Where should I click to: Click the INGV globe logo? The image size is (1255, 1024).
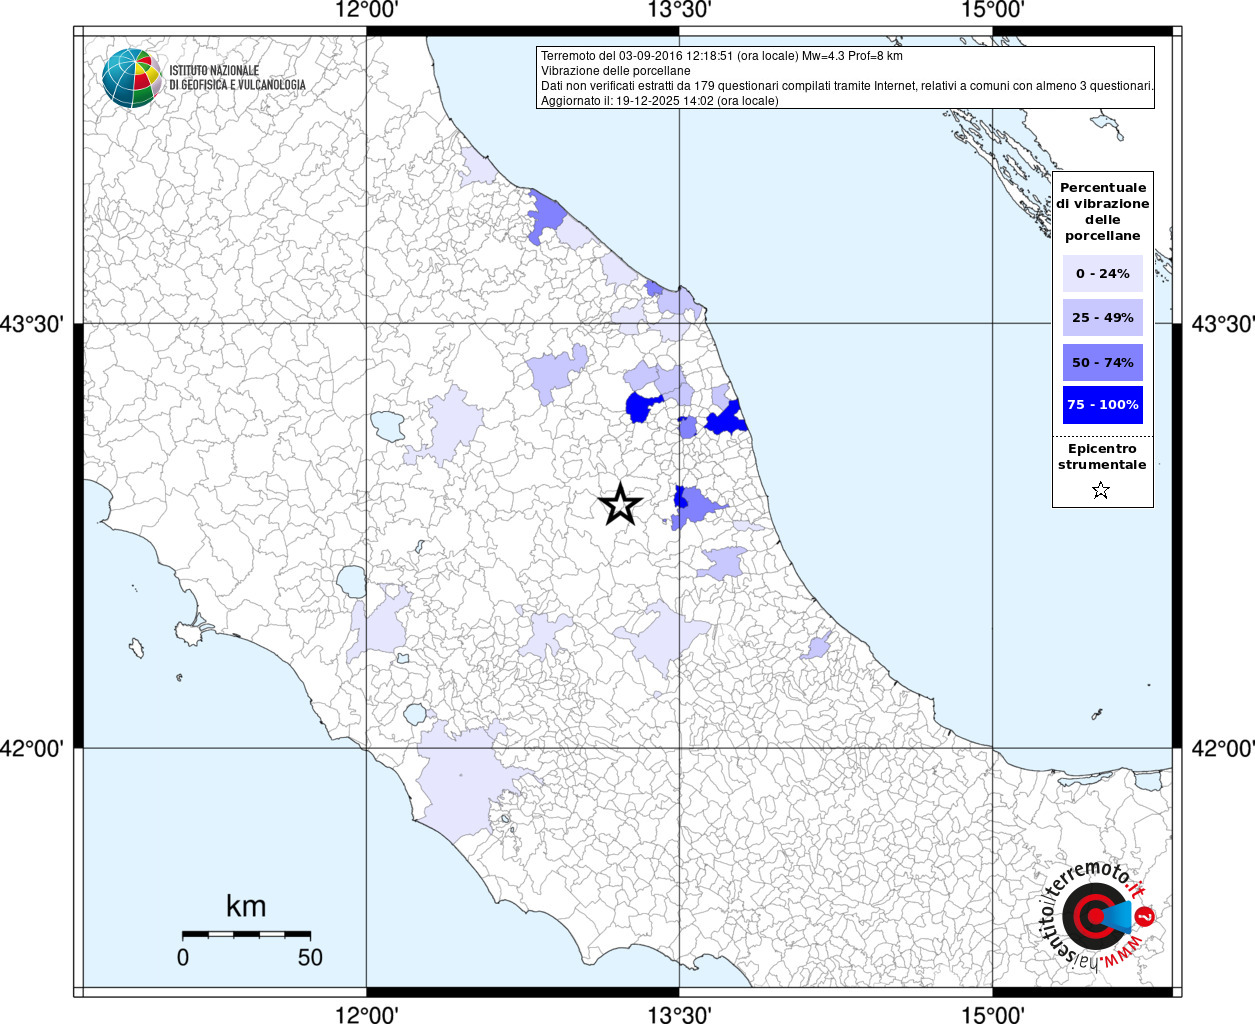pyautogui.click(x=132, y=78)
